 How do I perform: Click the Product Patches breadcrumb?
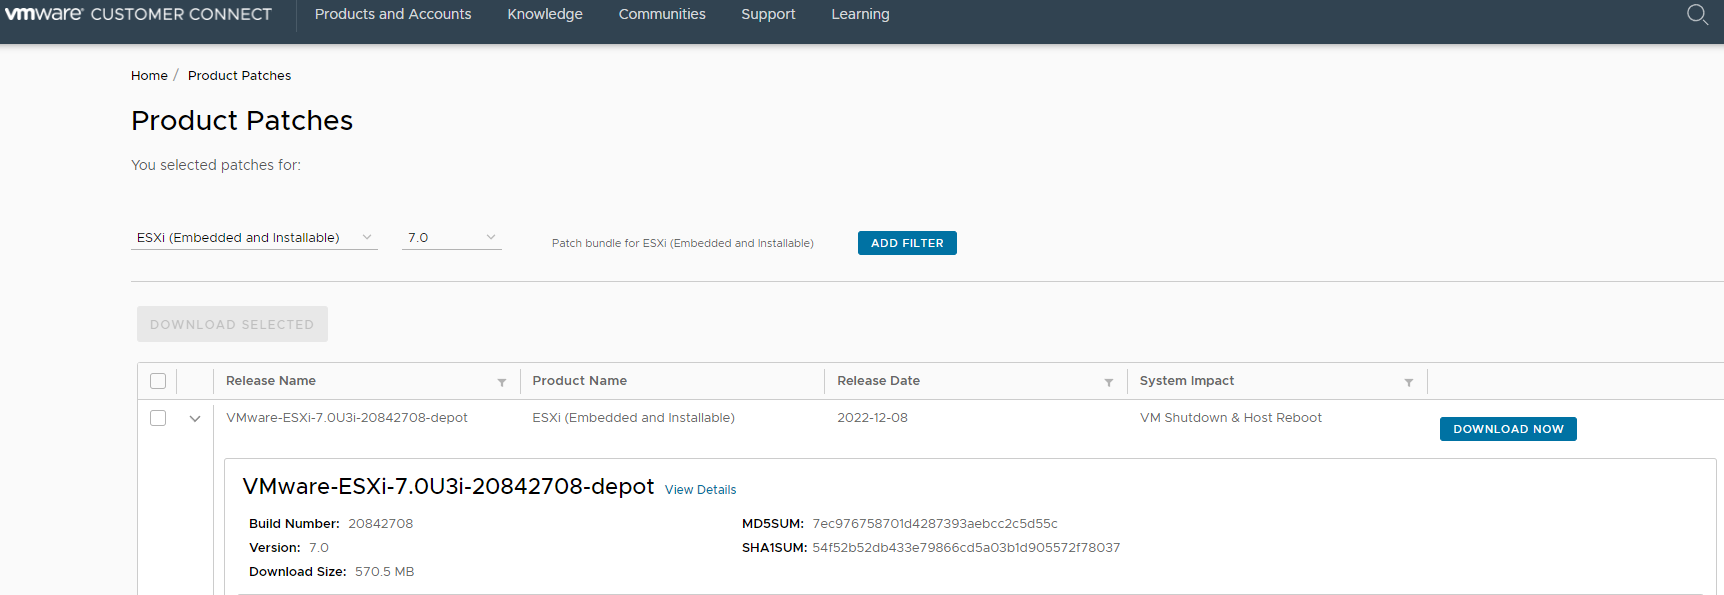coord(239,75)
